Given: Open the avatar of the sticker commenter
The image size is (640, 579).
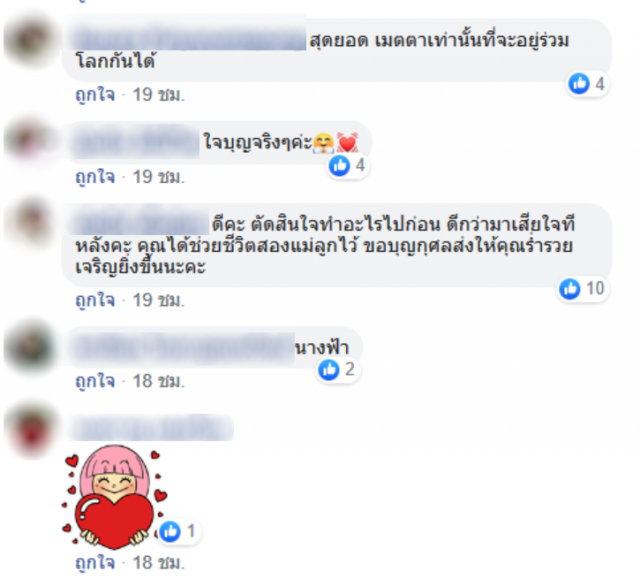Looking at the screenshot, I should [30, 429].
